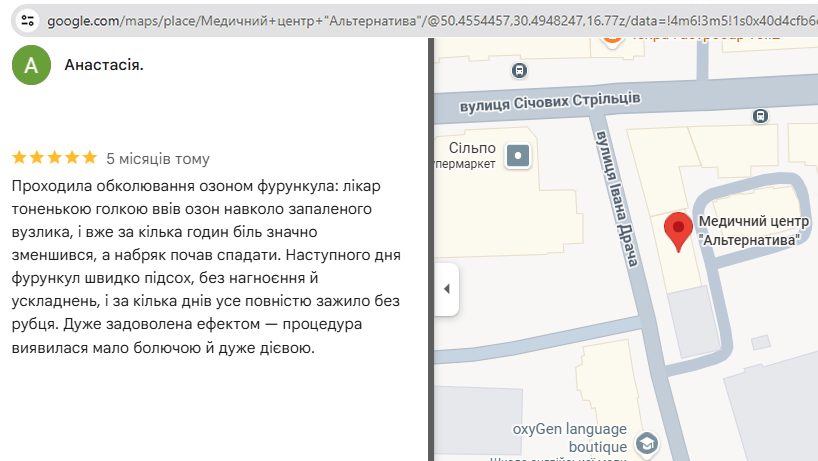Click the oxyGen language boutique label
Screen dimensions: 818x461
[x=570, y=437]
